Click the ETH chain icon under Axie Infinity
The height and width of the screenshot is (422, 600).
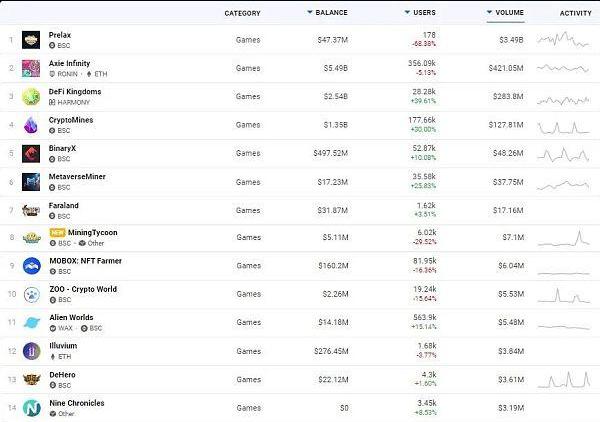click(89, 74)
